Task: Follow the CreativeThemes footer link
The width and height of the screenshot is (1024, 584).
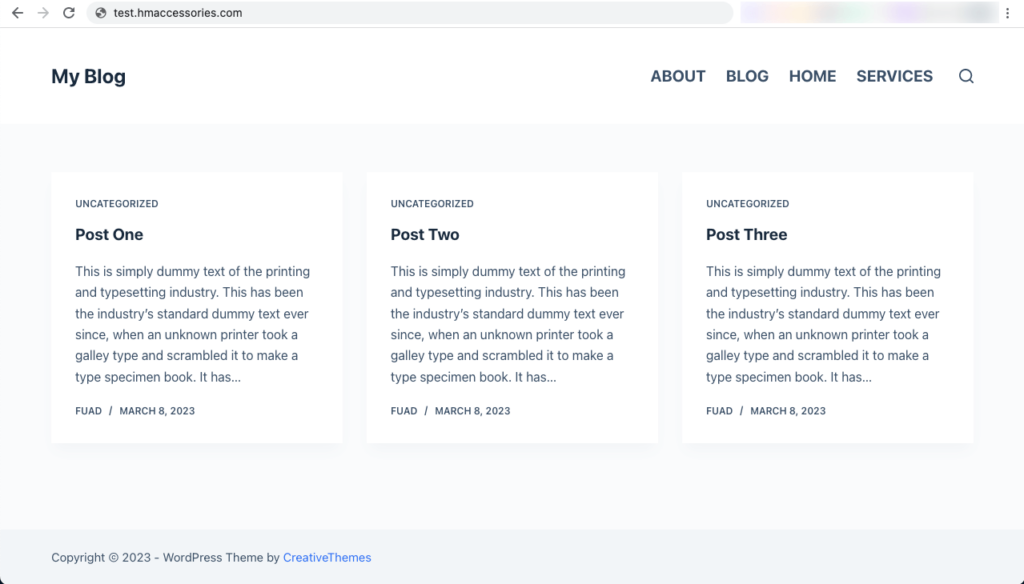Action: (x=327, y=557)
